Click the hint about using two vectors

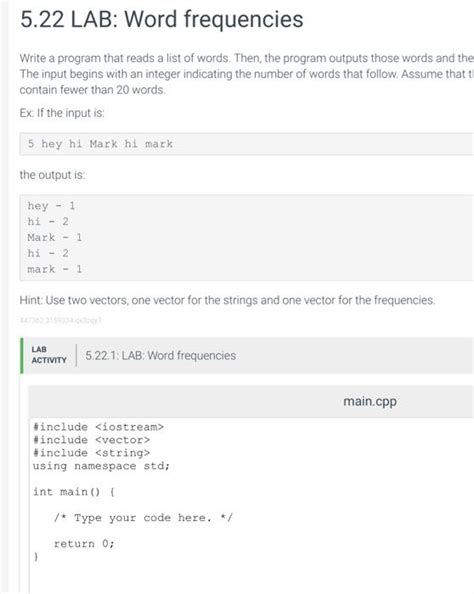[227, 300]
